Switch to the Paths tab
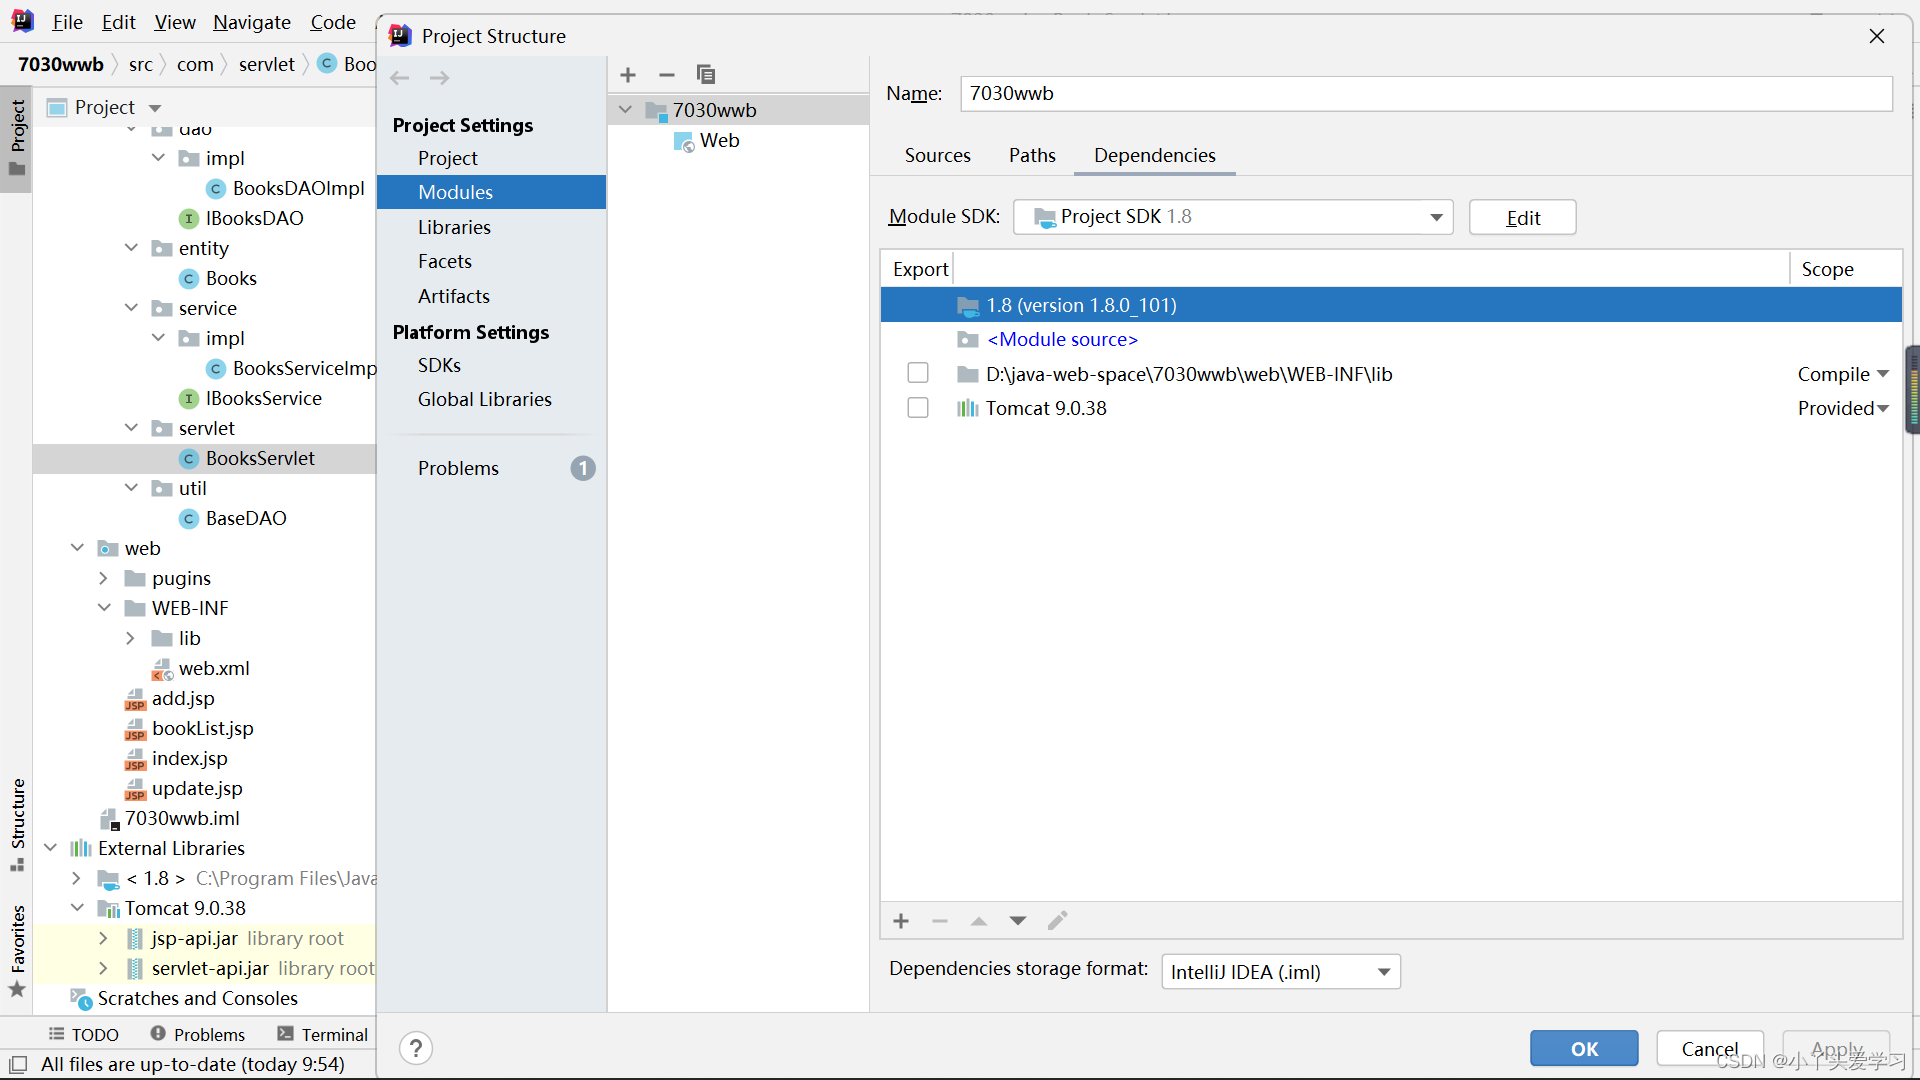This screenshot has height=1080, width=1920. point(1032,155)
